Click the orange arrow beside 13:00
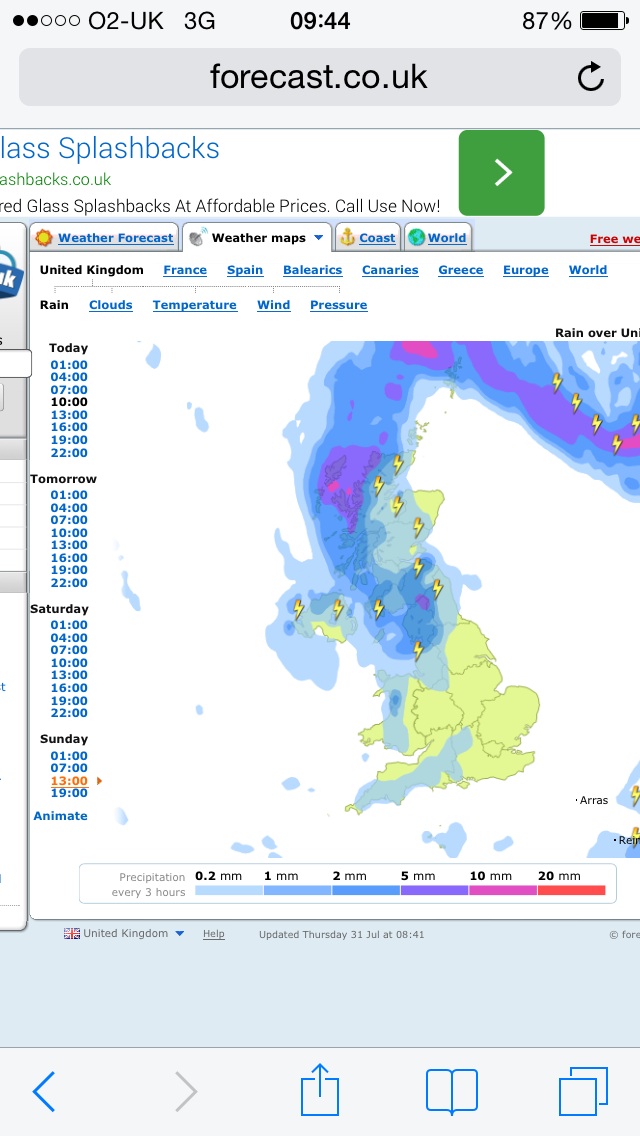The height and width of the screenshot is (1136, 640). click(x=99, y=781)
